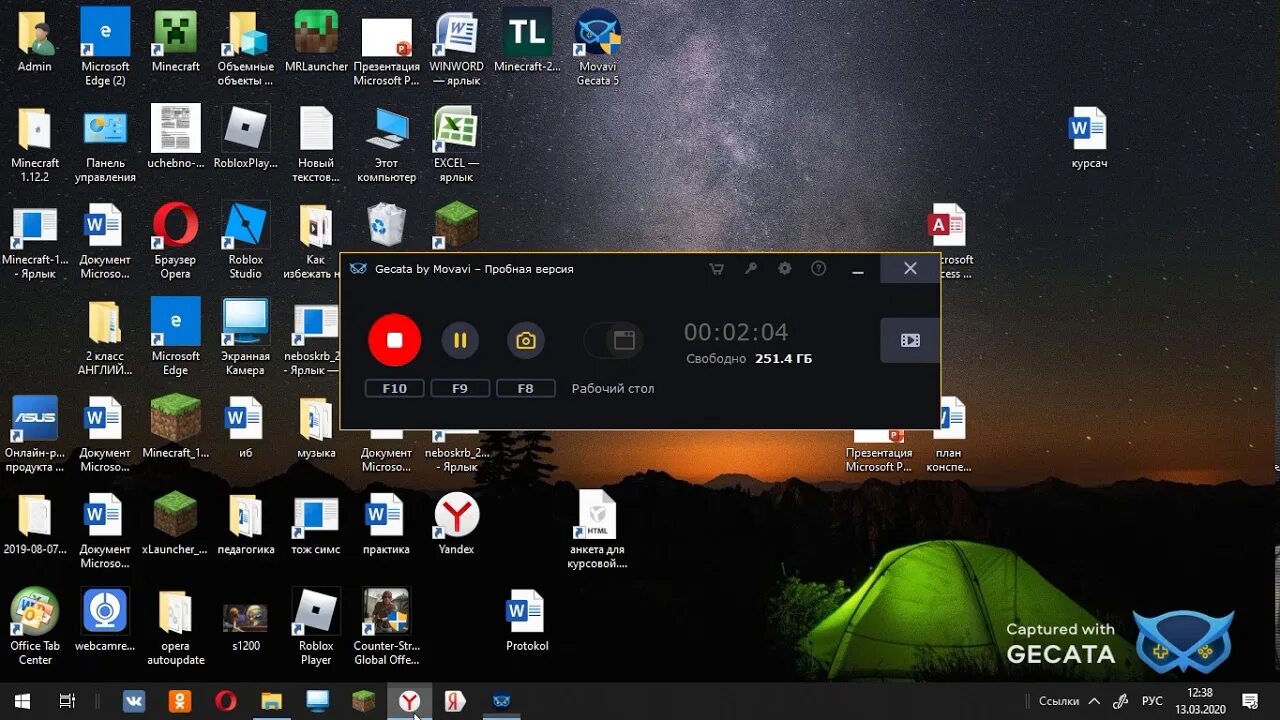Image resolution: width=1280 pixels, height=720 pixels.
Task: Select the EXCEL shortcut icon
Action: pyautogui.click(x=456, y=144)
